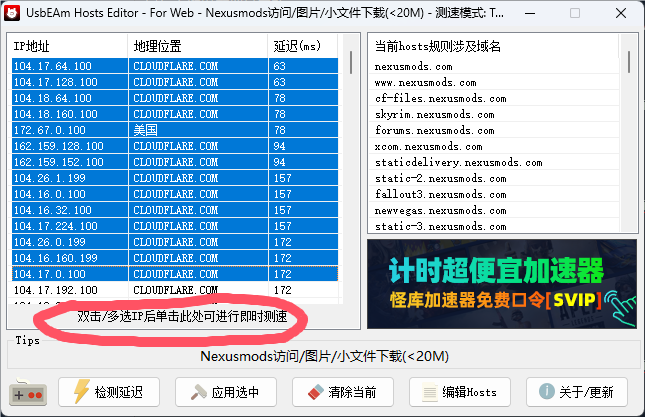Click the 清除当前 clear current button
Image resolution: width=645 pixels, height=417 pixels.
(x=343, y=392)
